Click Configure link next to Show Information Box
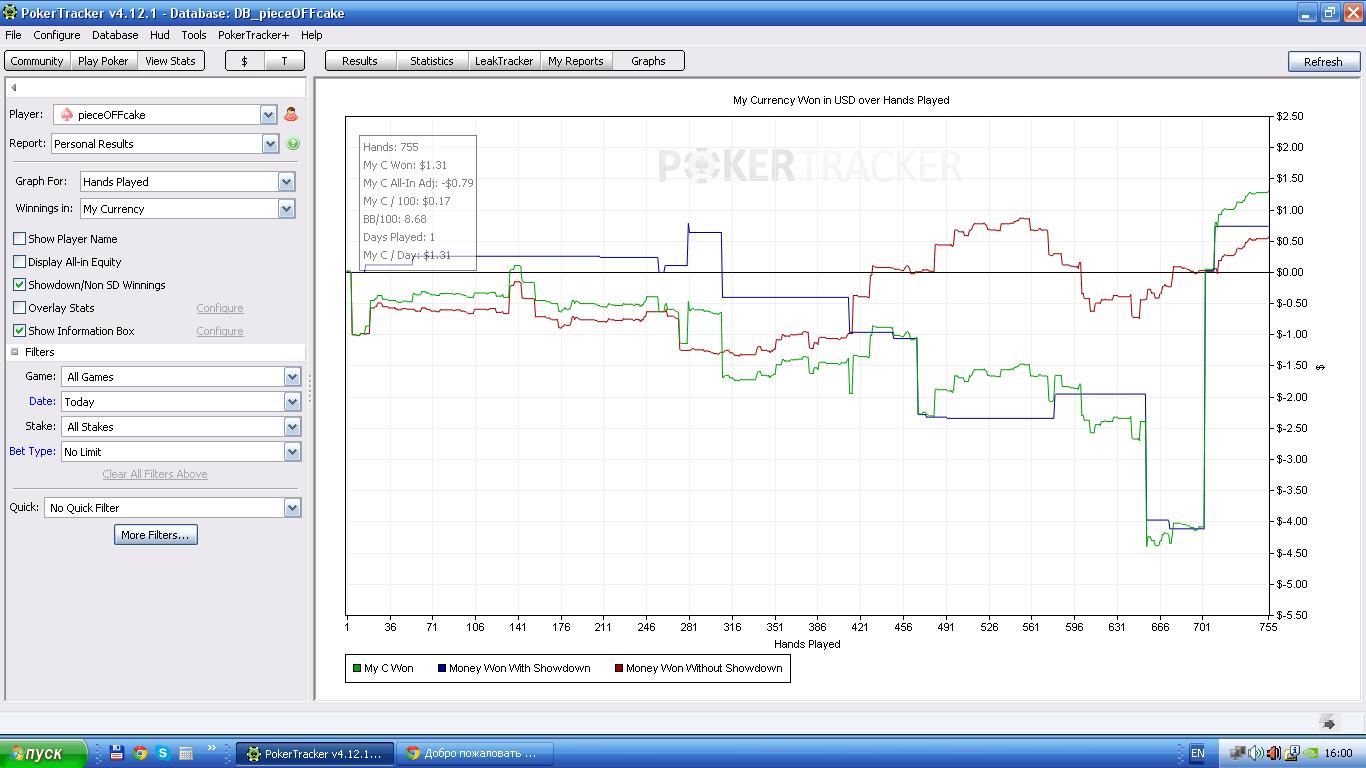 pyautogui.click(x=220, y=331)
